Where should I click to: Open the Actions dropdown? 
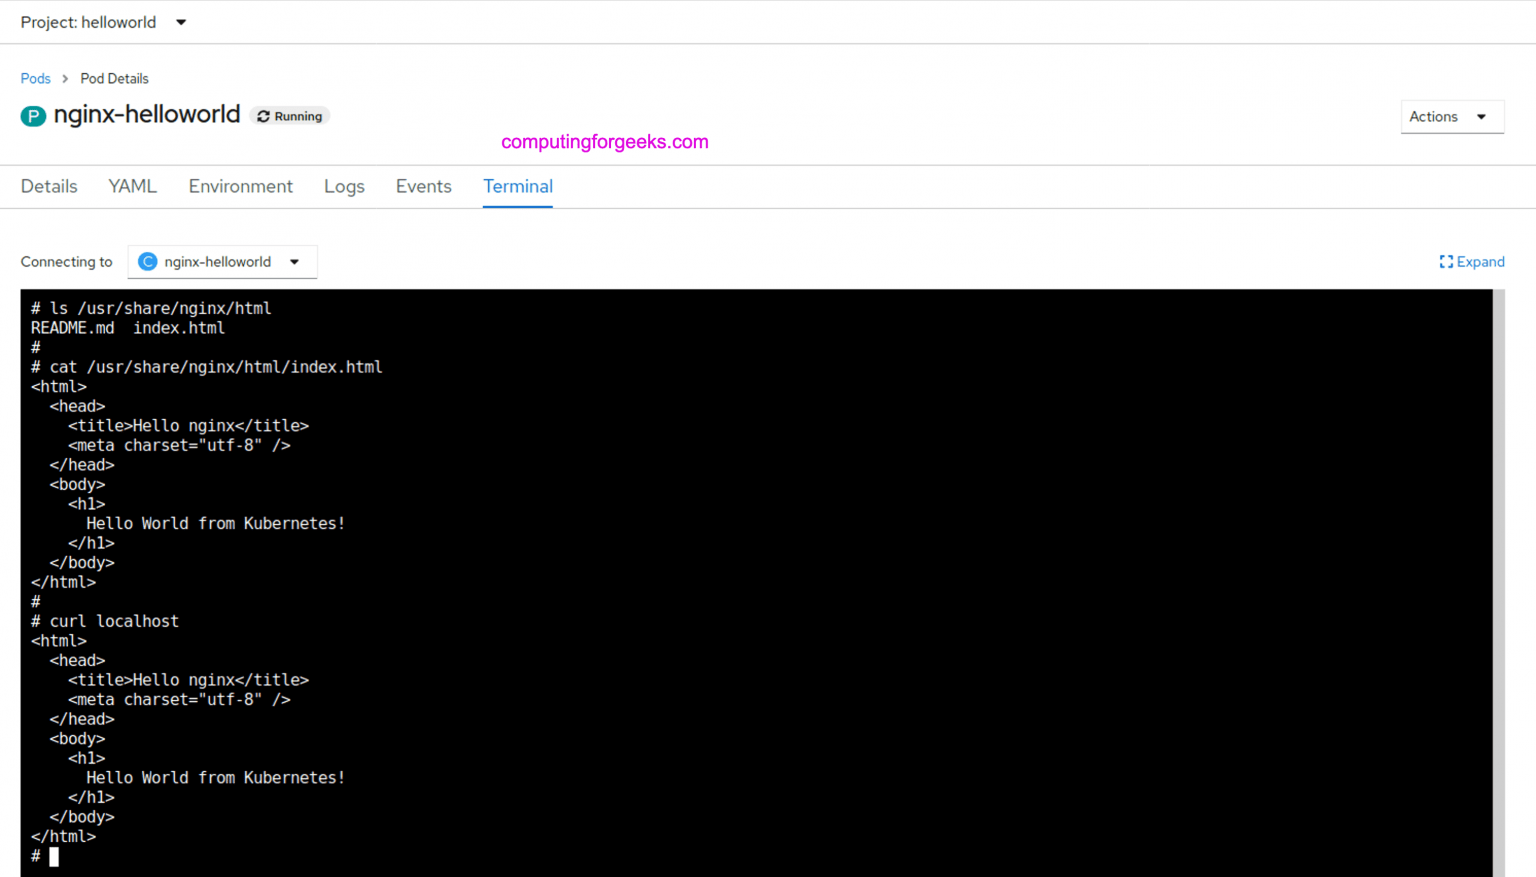(x=1452, y=116)
